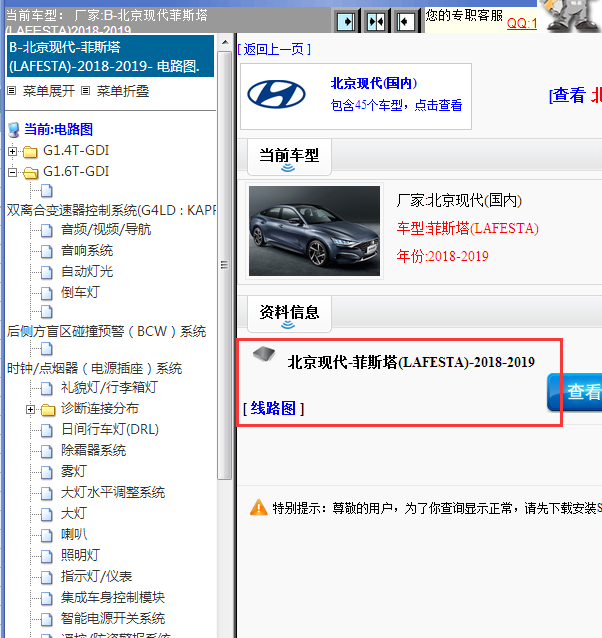Screen dimensions: 602x638
Task: Click 年份:2018-2019 text
Action: (443, 256)
